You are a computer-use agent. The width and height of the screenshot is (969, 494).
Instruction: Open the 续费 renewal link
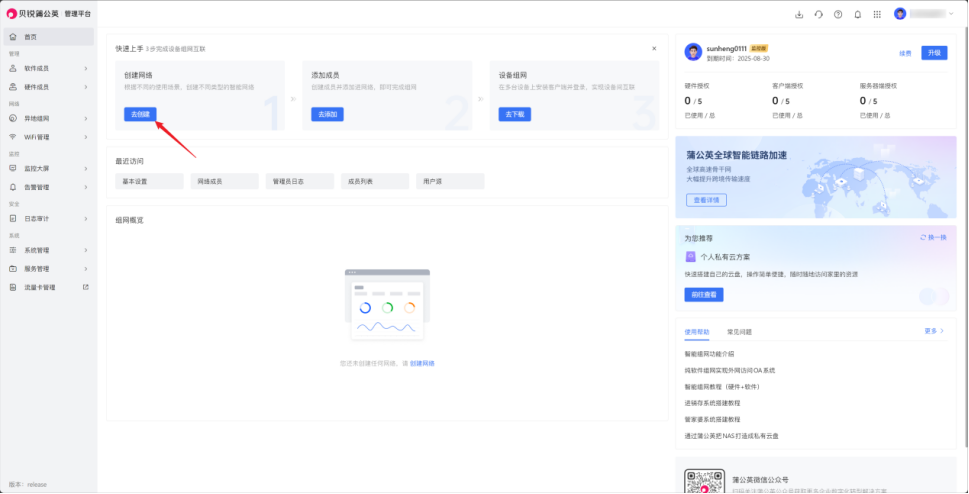click(x=905, y=53)
